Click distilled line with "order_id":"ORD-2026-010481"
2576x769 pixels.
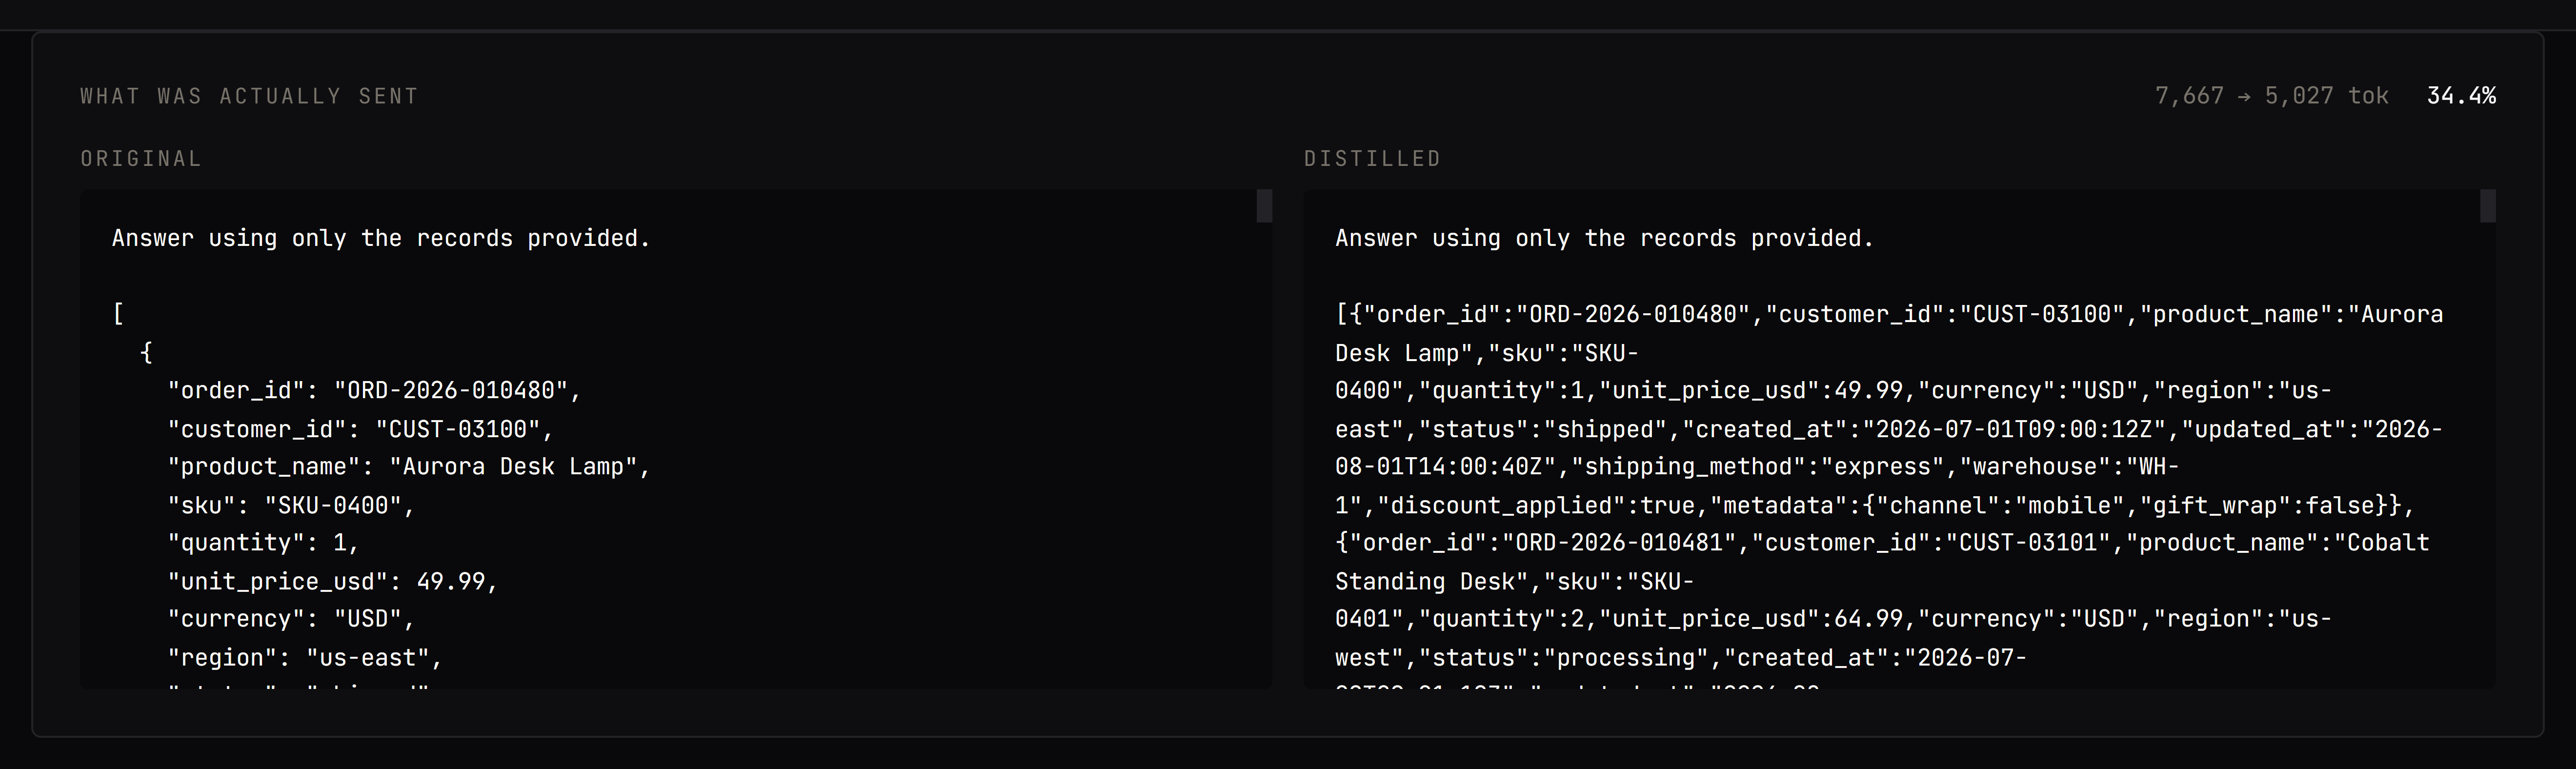click(1882, 543)
